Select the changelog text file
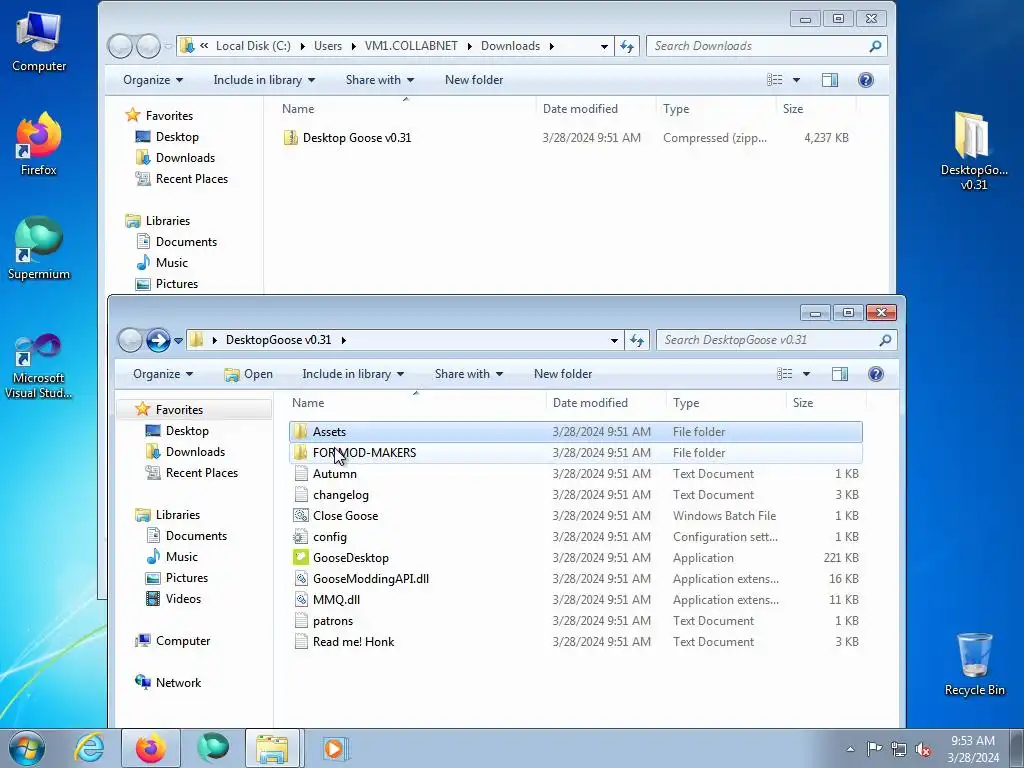The width and height of the screenshot is (1024, 768). coord(575,495)
